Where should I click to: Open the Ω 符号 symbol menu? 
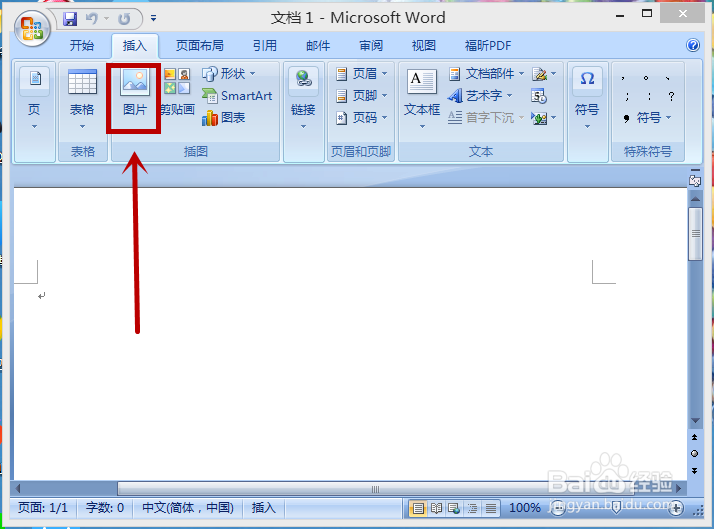click(x=587, y=99)
